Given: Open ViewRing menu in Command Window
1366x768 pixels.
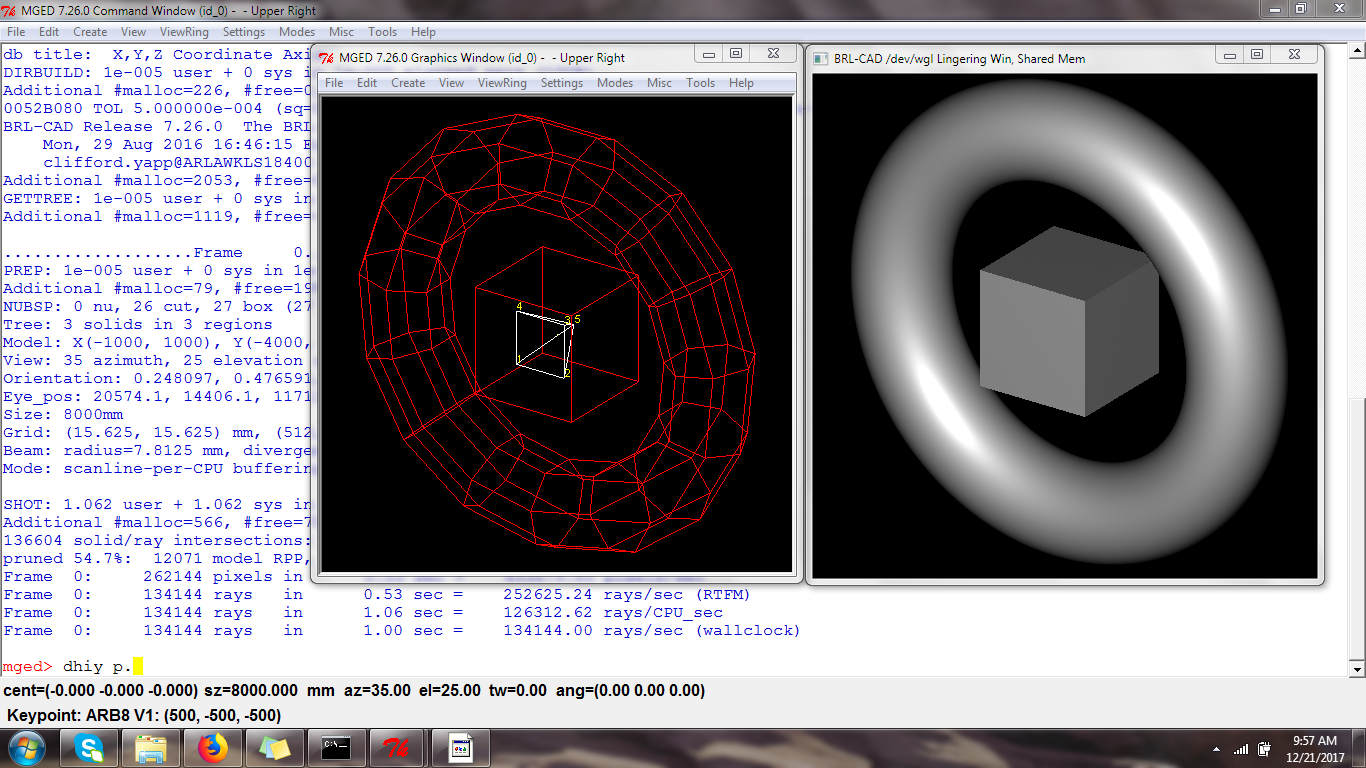Looking at the screenshot, I should pyautogui.click(x=184, y=32).
